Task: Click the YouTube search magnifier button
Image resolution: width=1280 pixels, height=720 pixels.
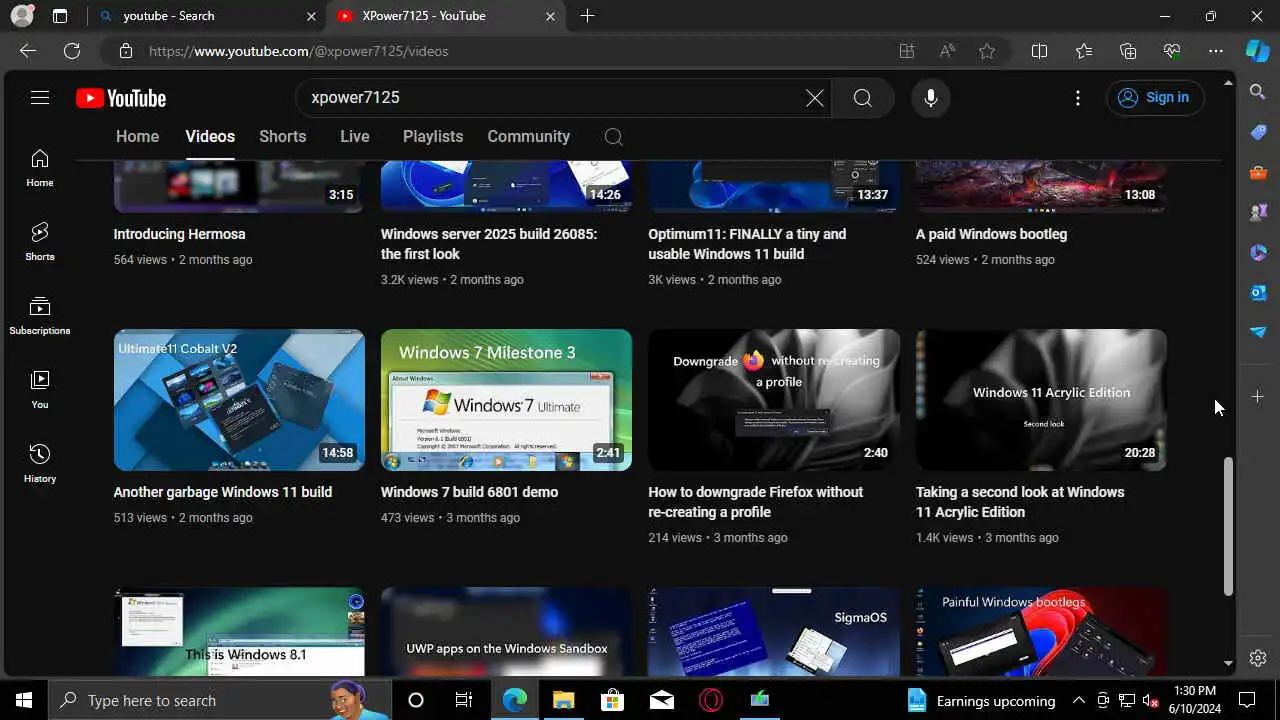Action: 862,98
